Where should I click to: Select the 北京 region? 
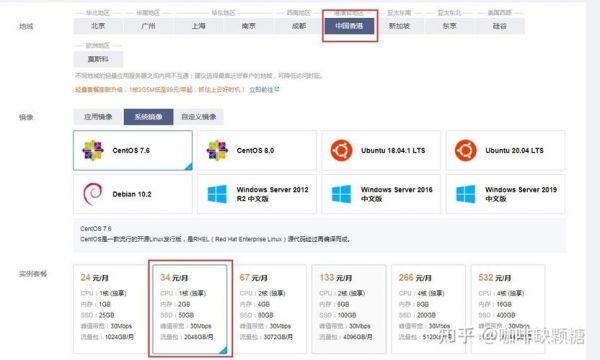(x=98, y=26)
